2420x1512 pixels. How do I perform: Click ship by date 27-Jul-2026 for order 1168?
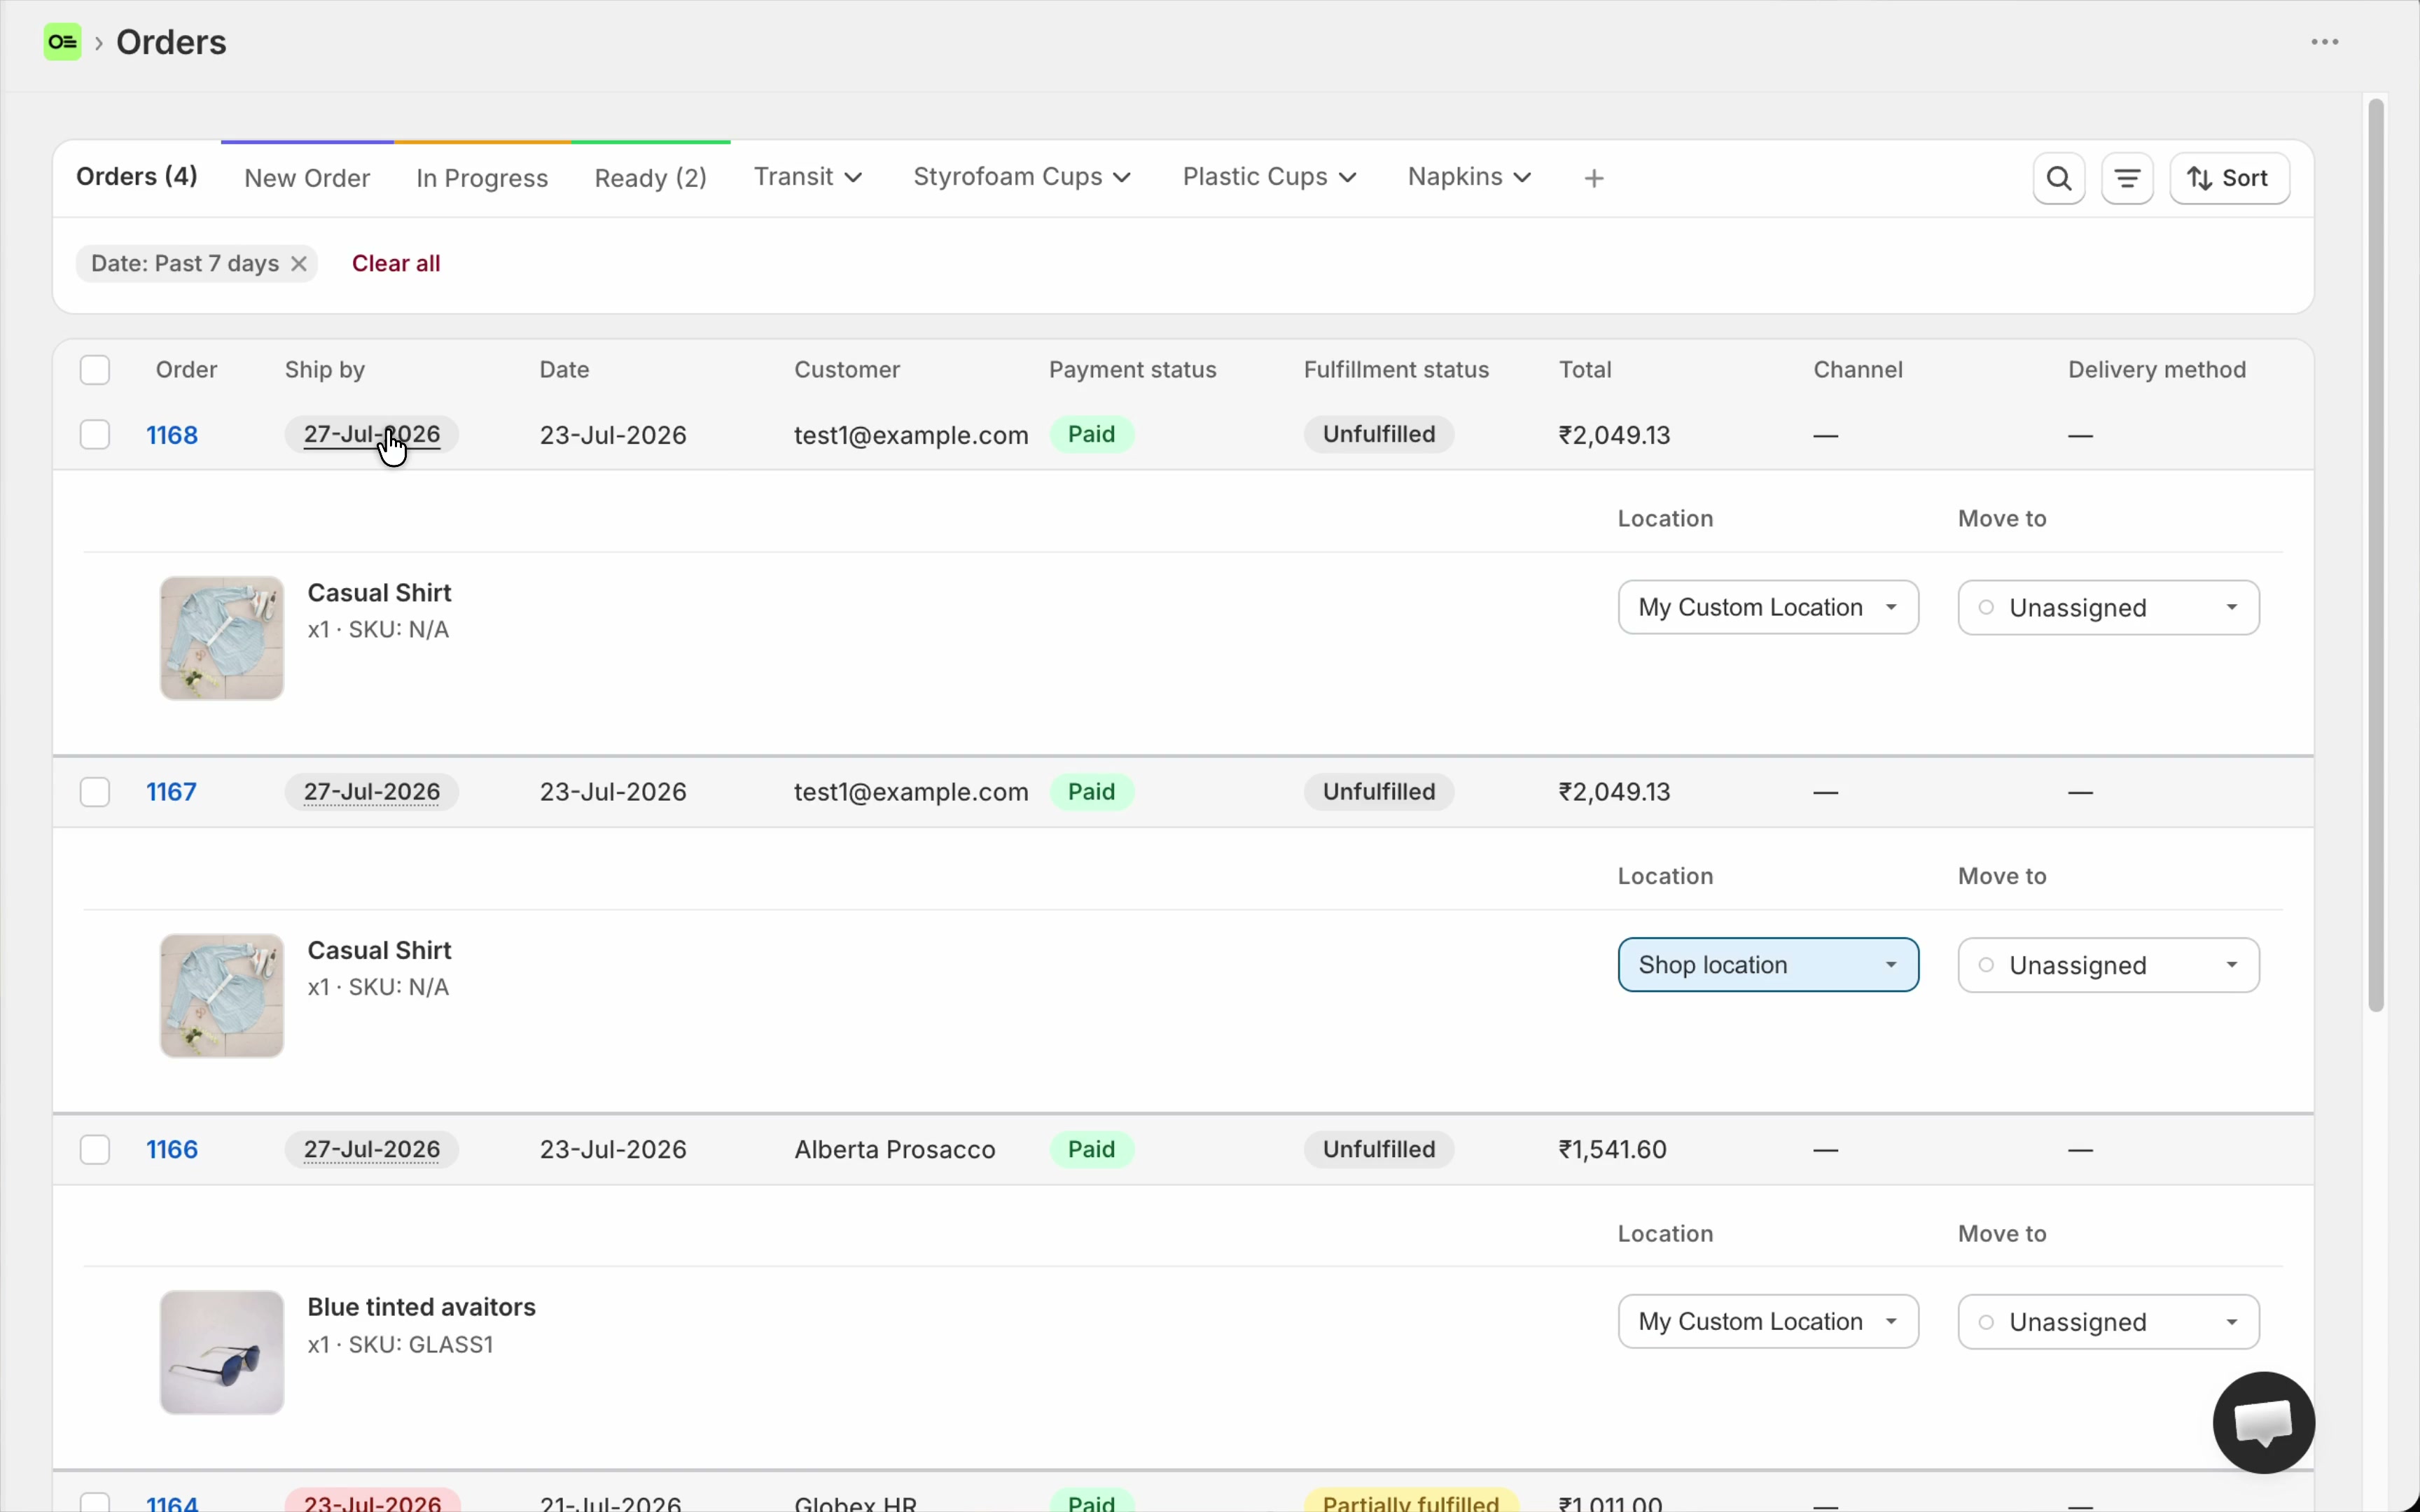(372, 434)
